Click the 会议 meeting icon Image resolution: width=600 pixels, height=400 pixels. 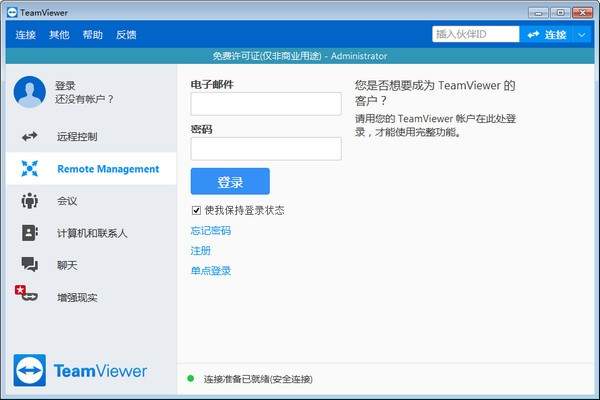click(x=30, y=201)
